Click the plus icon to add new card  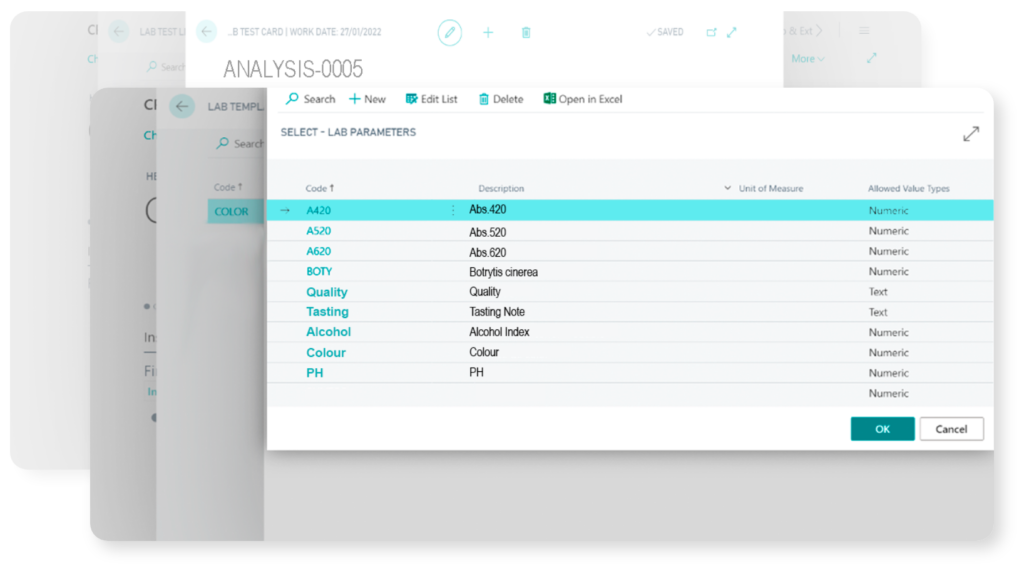click(x=488, y=32)
